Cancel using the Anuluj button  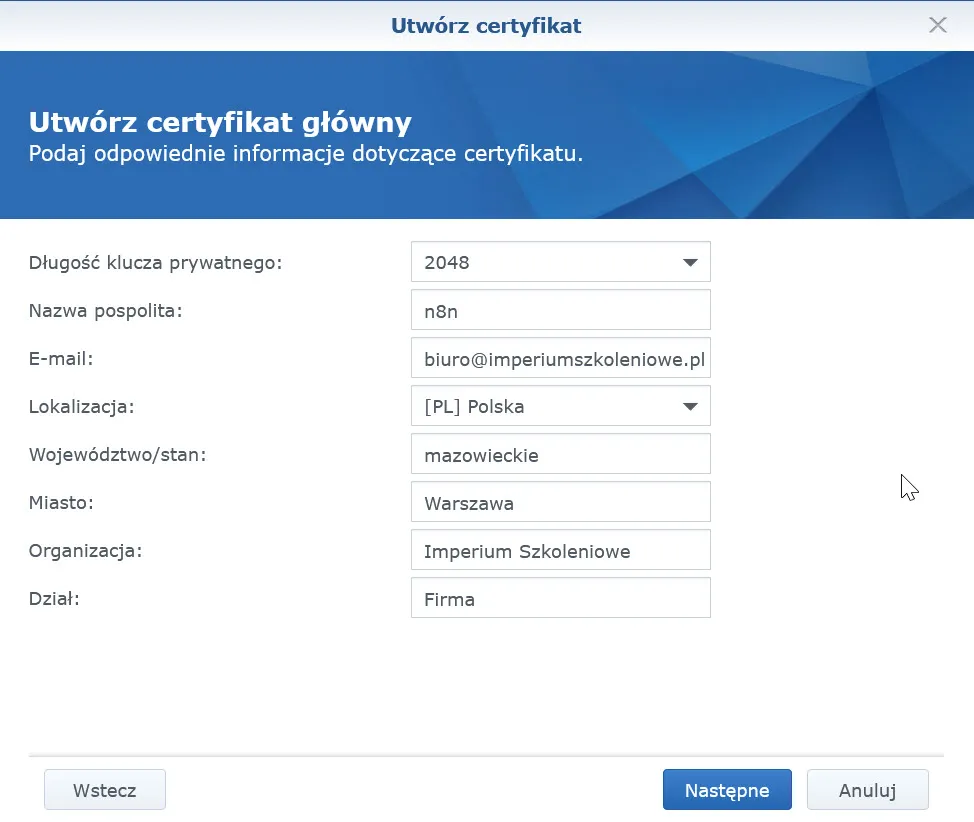[867, 789]
